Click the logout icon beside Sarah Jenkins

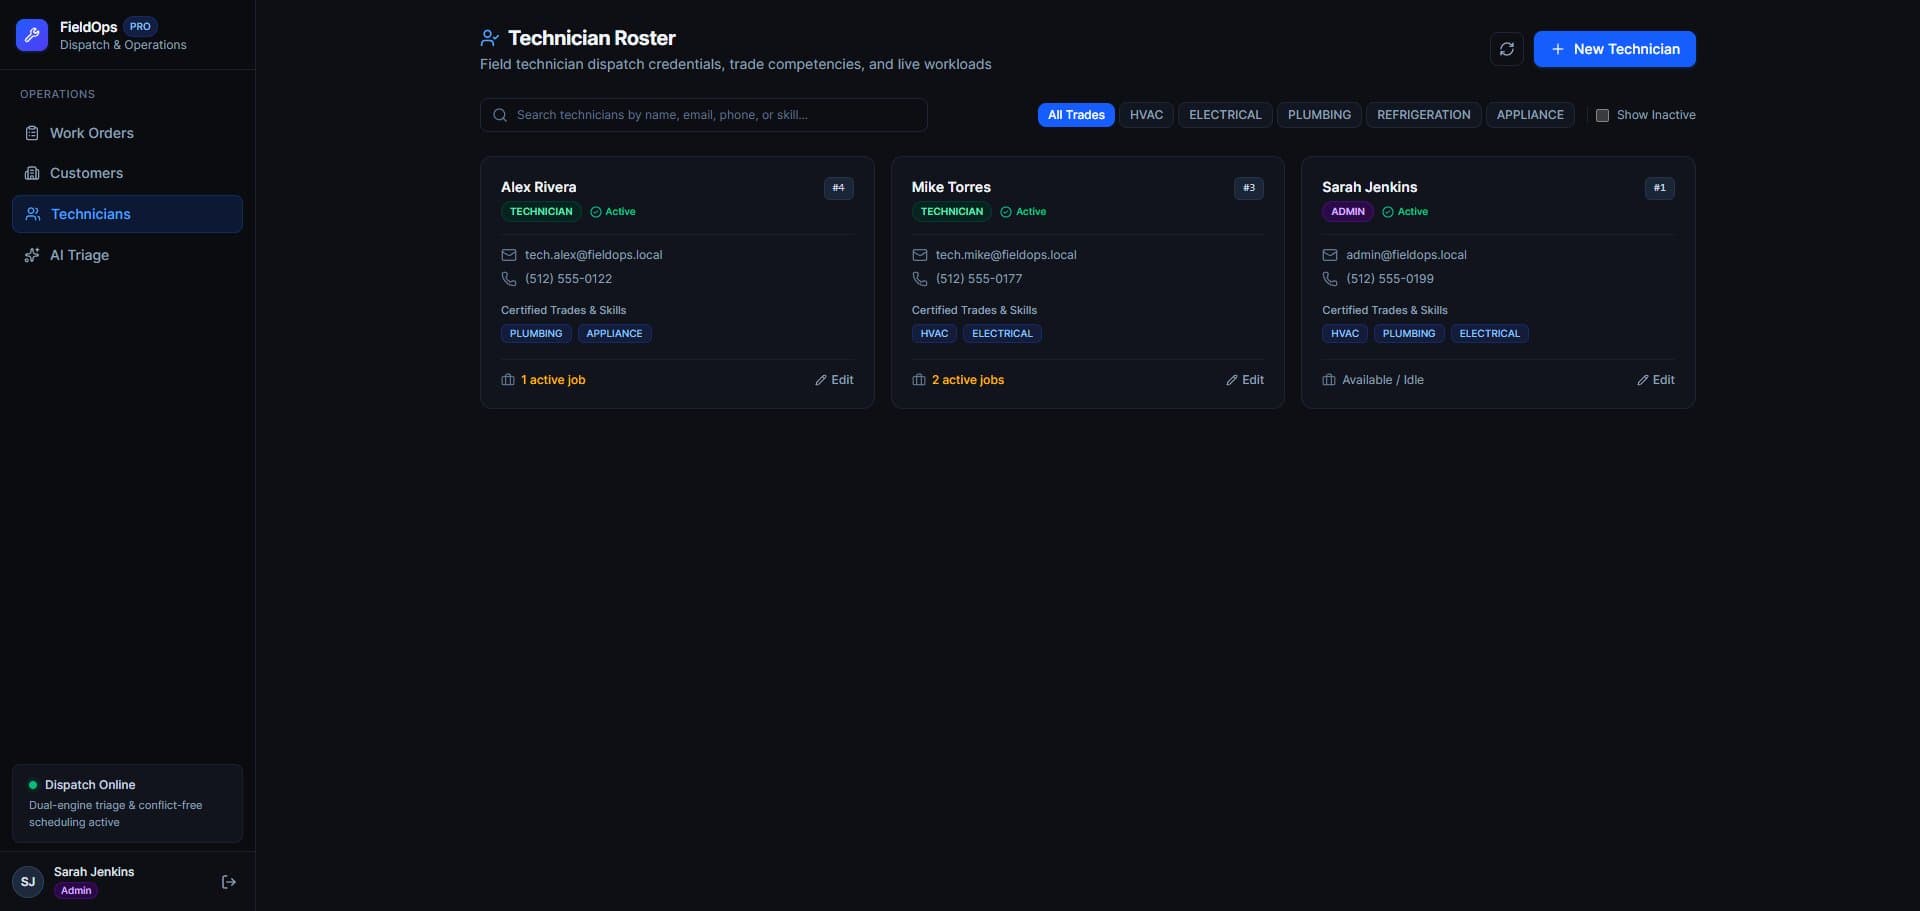[229, 882]
